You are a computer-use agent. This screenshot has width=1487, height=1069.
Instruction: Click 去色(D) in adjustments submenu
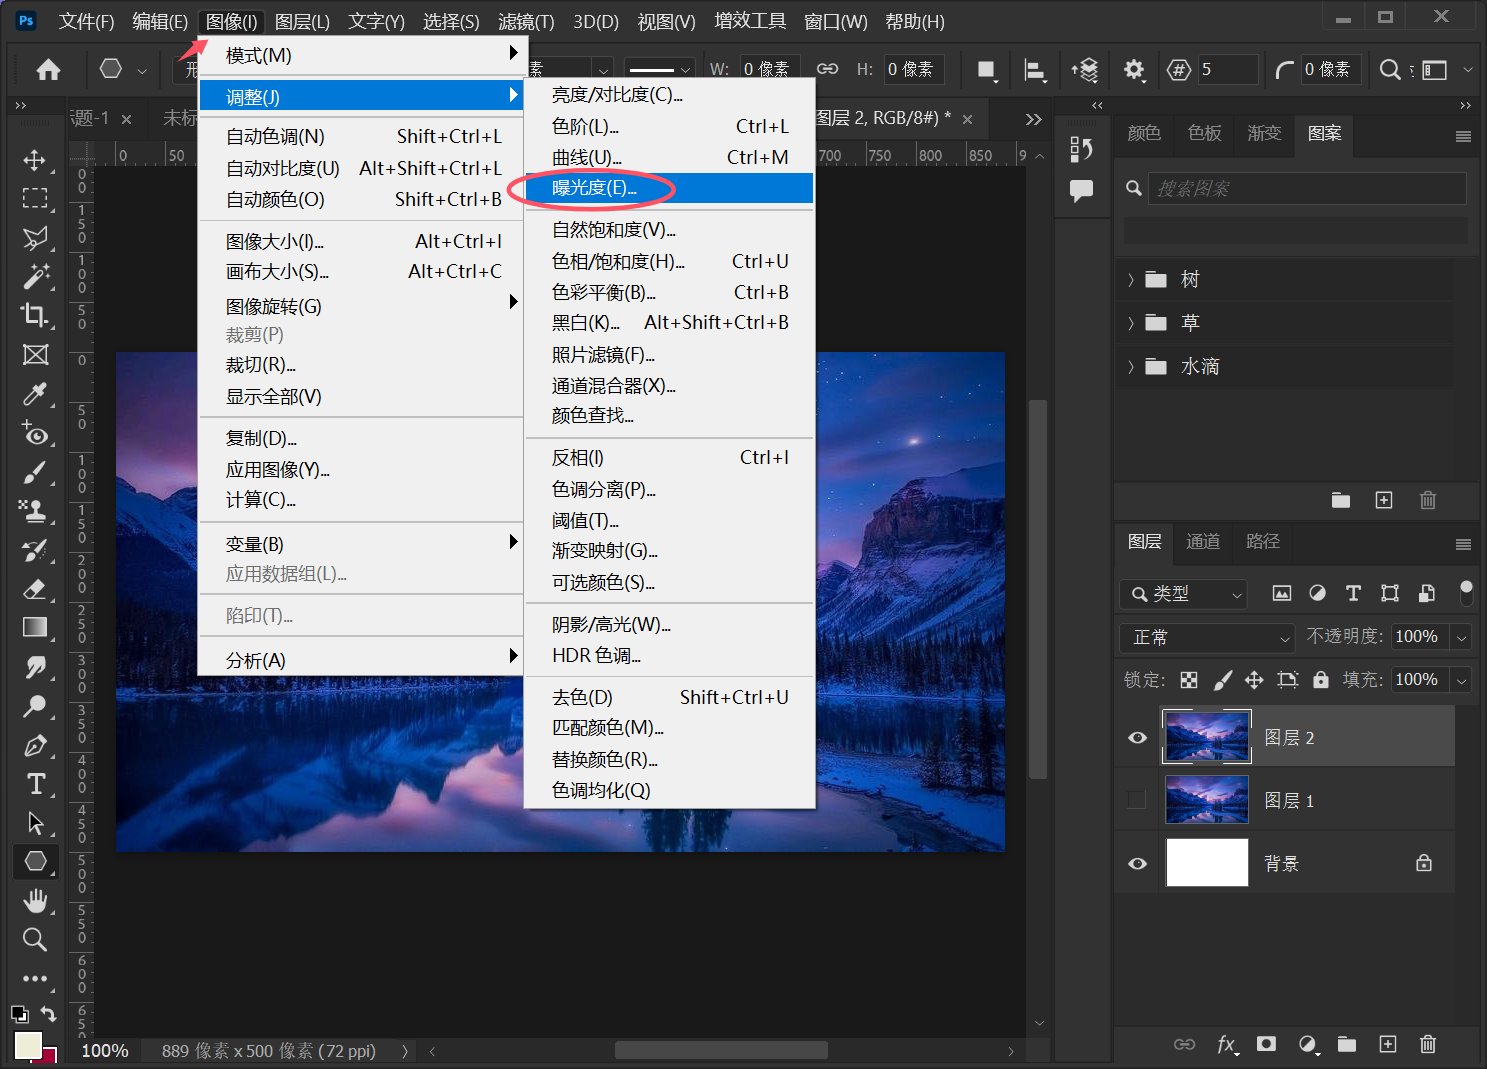[669, 697]
